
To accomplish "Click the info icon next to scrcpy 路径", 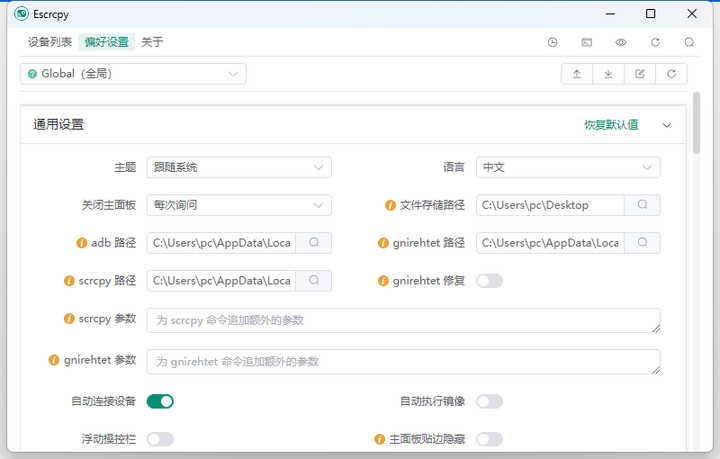I will 69,280.
